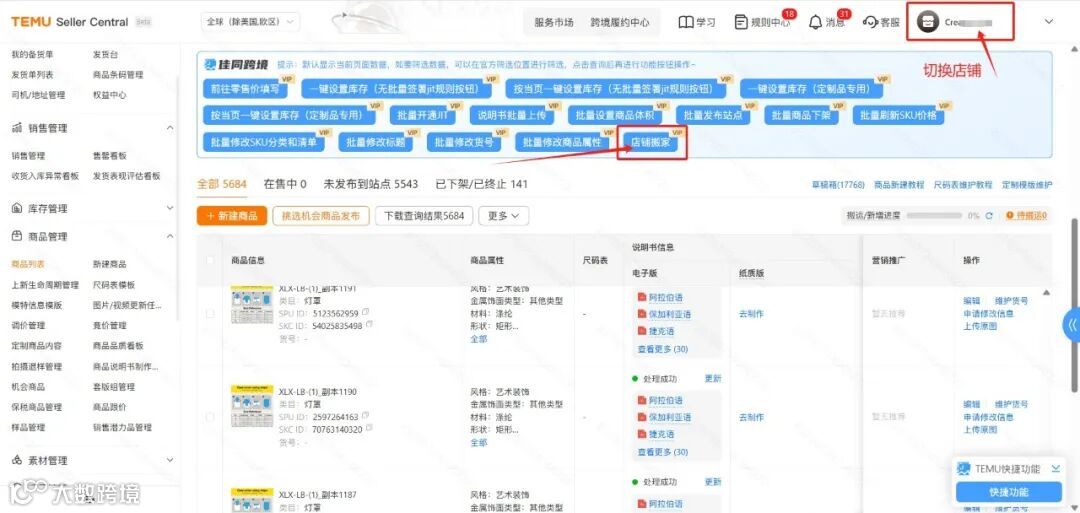The width and height of the screenshot is (1080, 513).
Task: Tick checkbox for XLX-LB-(1)_副本1191 row
Action: point(210,314)
